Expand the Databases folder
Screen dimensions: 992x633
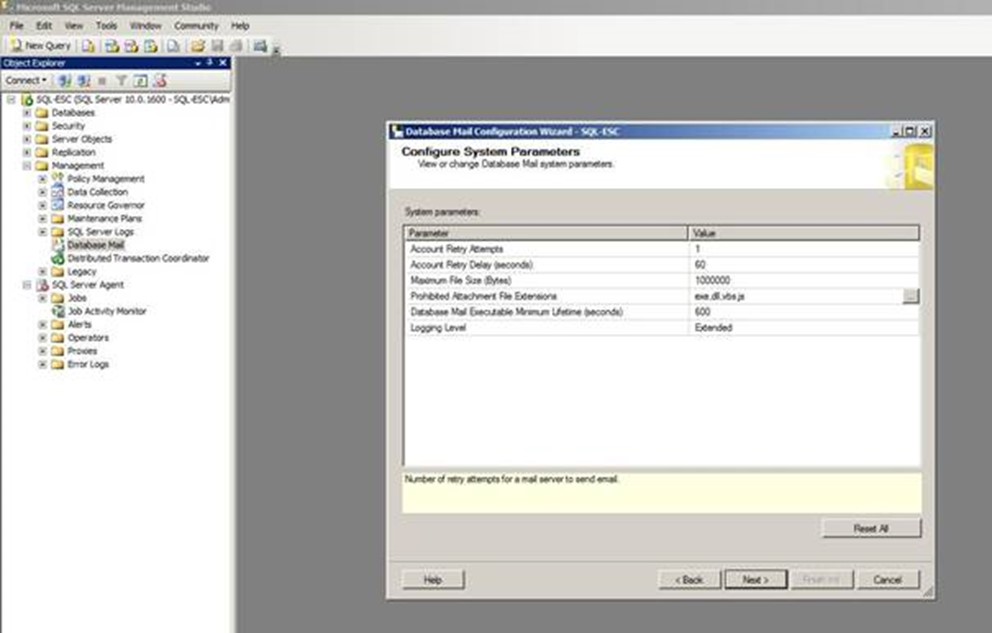tap(27, 113)
